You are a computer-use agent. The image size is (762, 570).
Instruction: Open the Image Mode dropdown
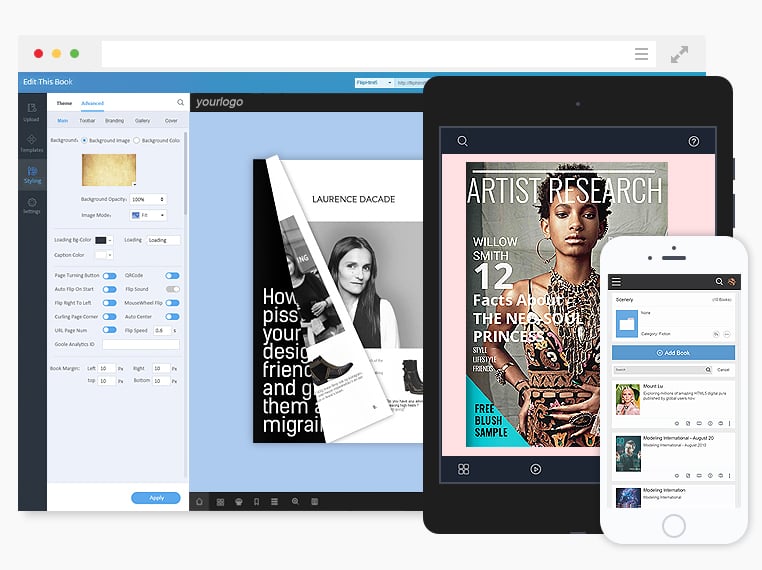pos(148,215)
